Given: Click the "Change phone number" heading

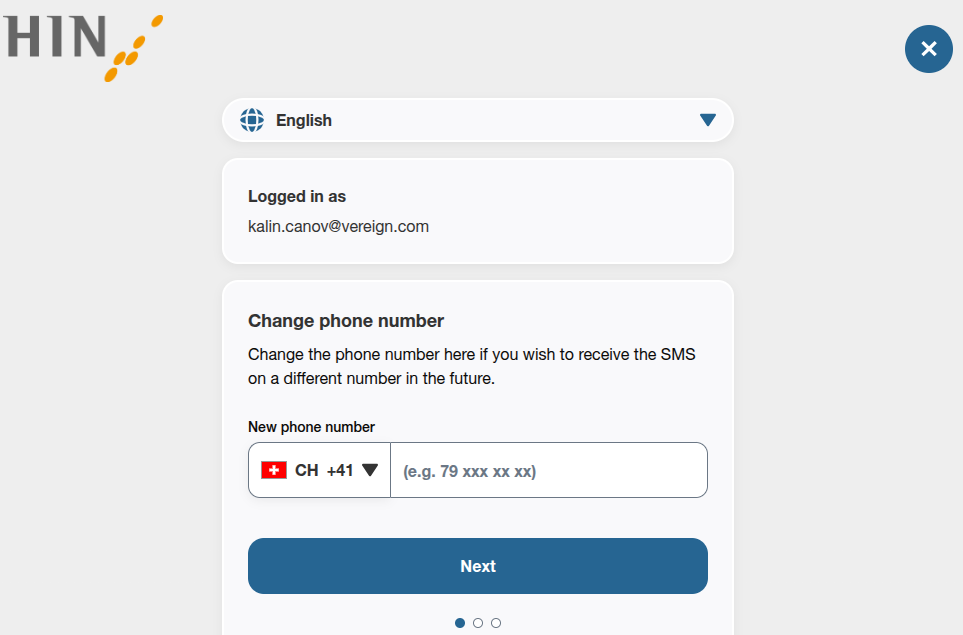Looking at the screenshot, I should point(346,321).
